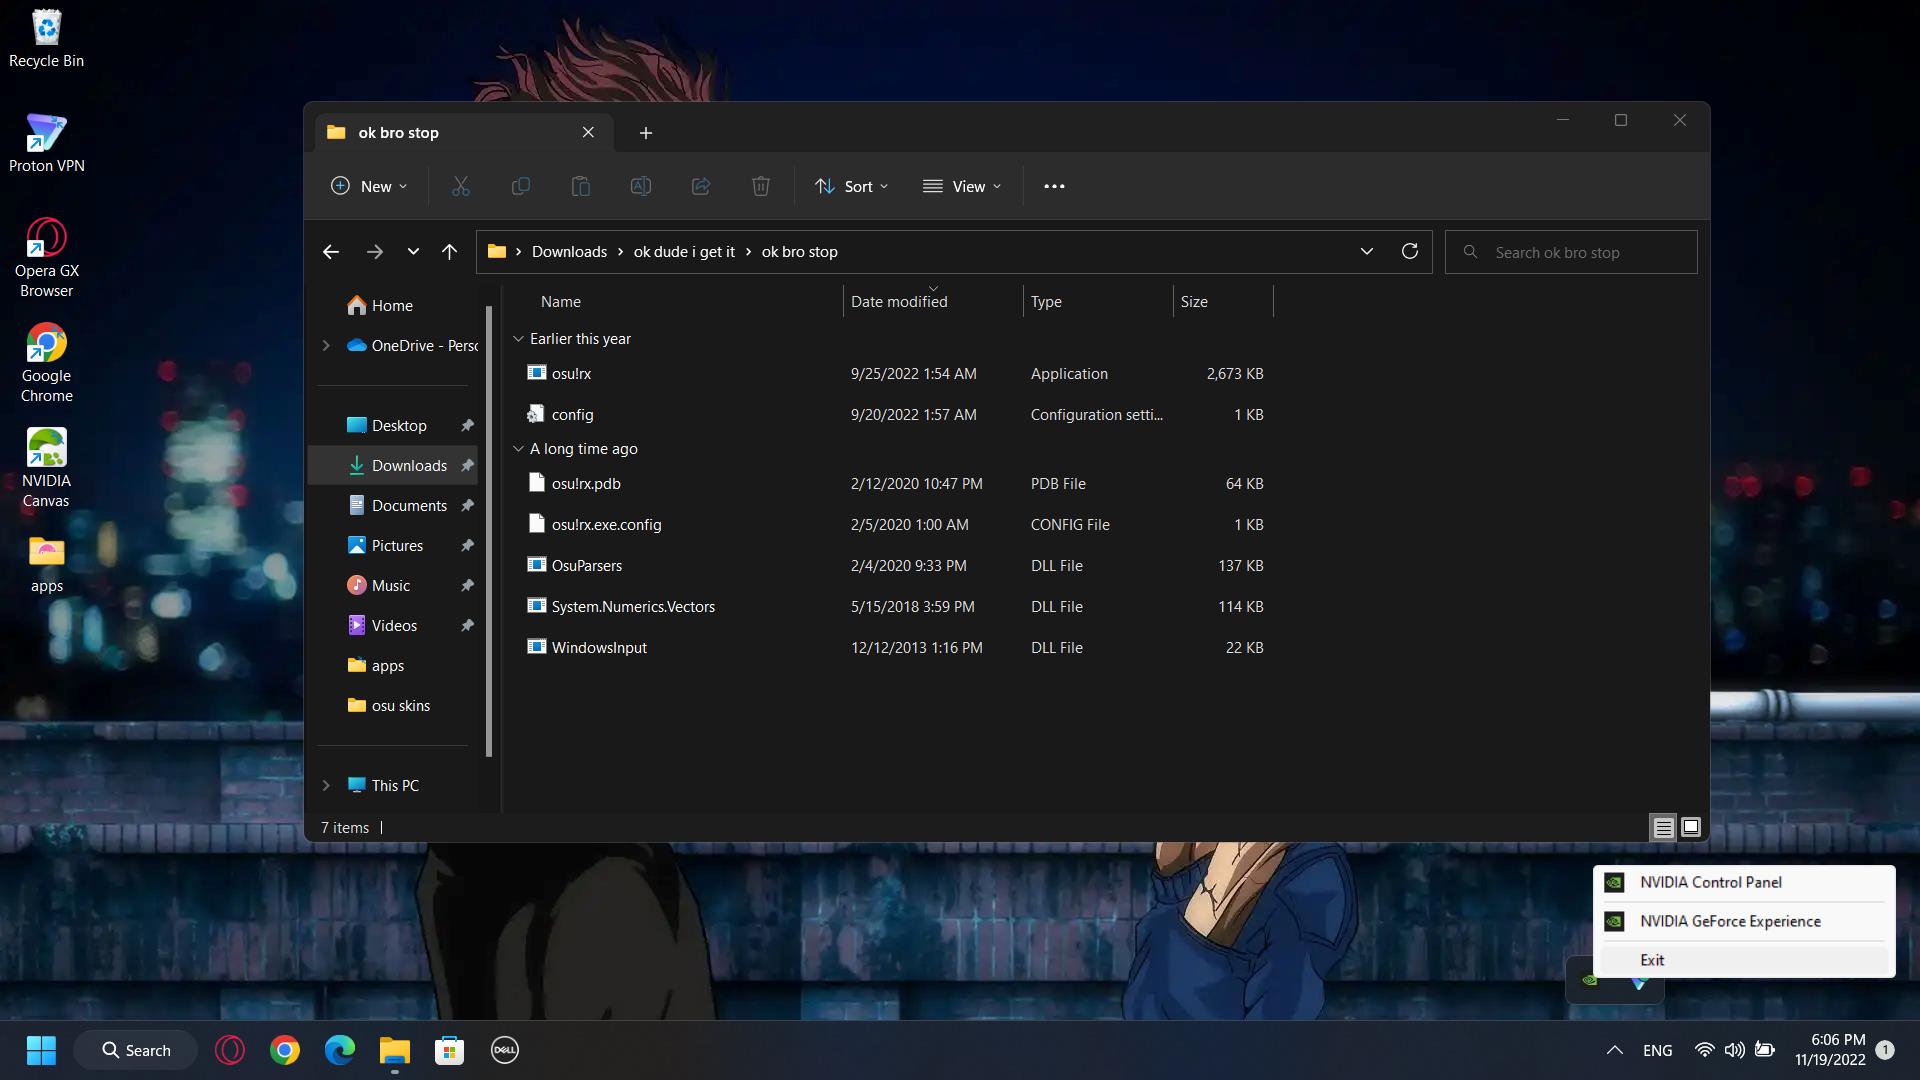Collapse the Earlier this year group
The image size is (1920, 1080).
click(x=518, y=339)
